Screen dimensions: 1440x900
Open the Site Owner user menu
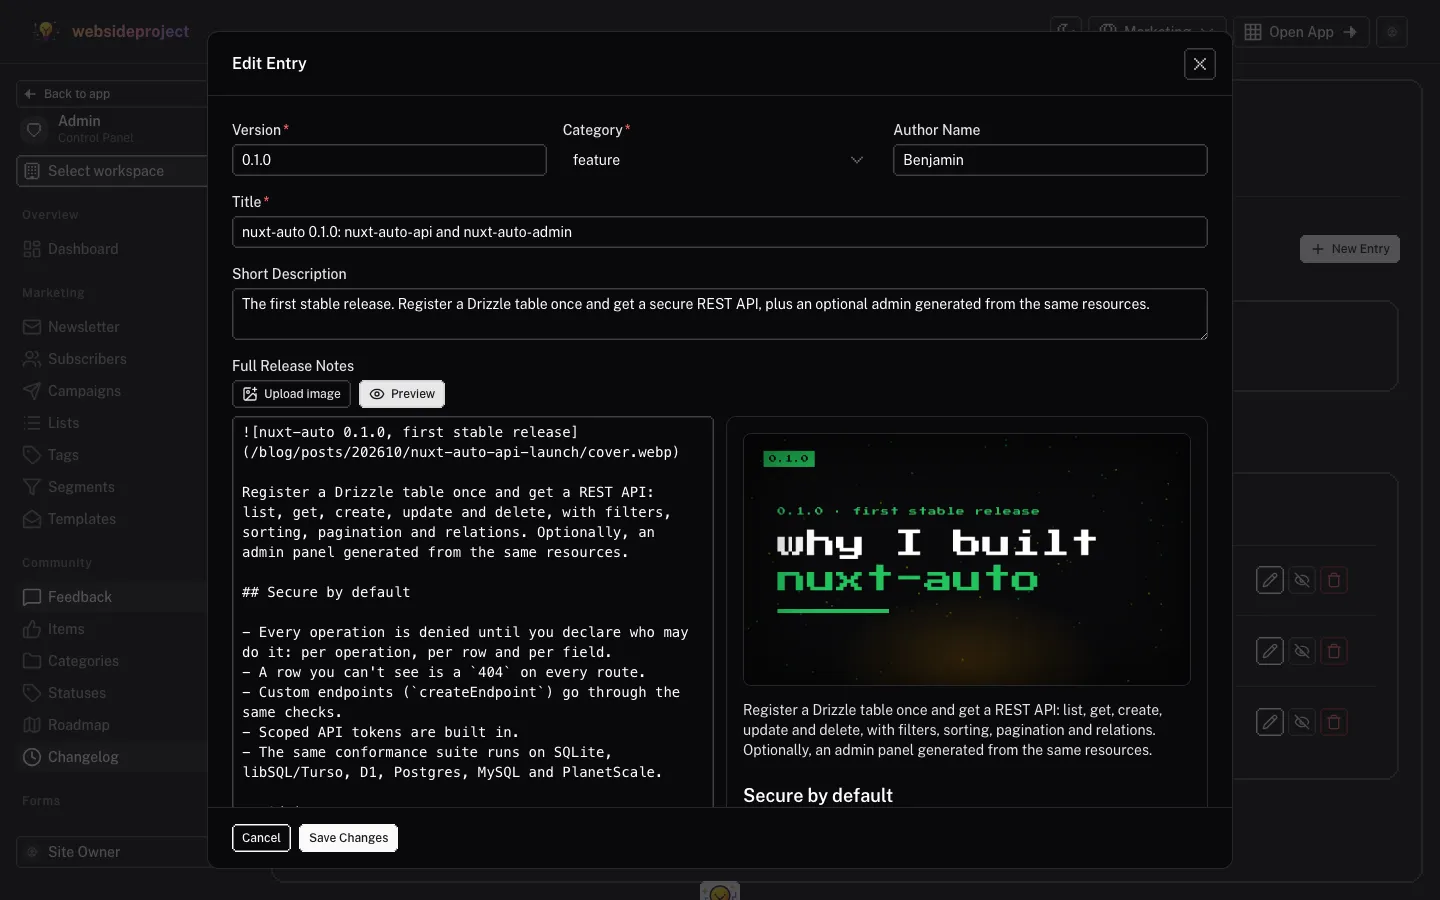[x=112, y=852]
